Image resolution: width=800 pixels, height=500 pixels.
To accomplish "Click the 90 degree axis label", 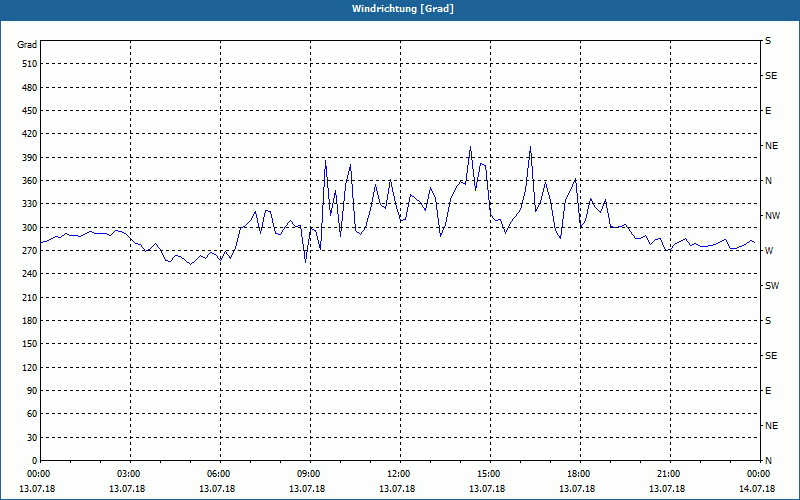I will click(x=32, y=391).
